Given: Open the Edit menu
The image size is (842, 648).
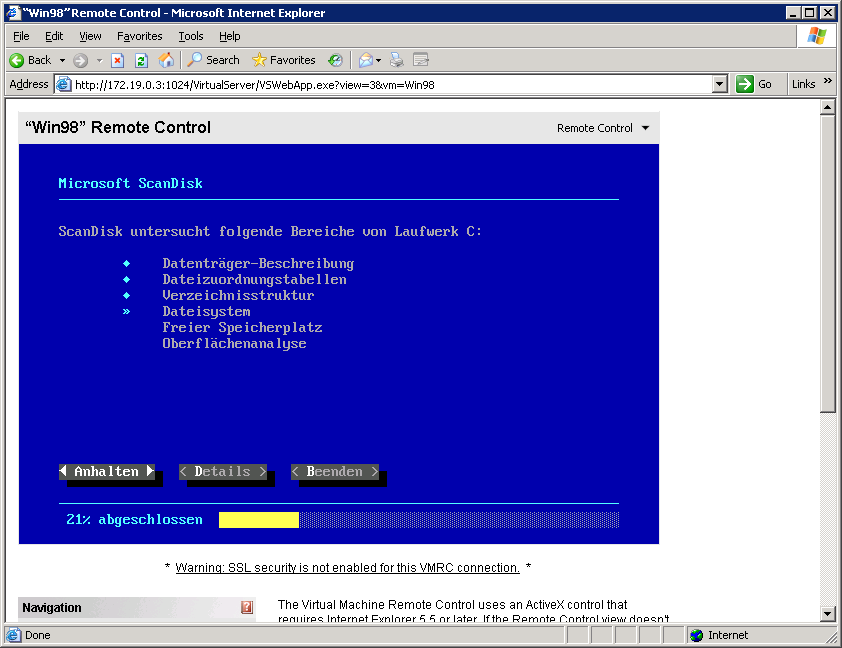Looking at the screenshot, I should 54,36.
